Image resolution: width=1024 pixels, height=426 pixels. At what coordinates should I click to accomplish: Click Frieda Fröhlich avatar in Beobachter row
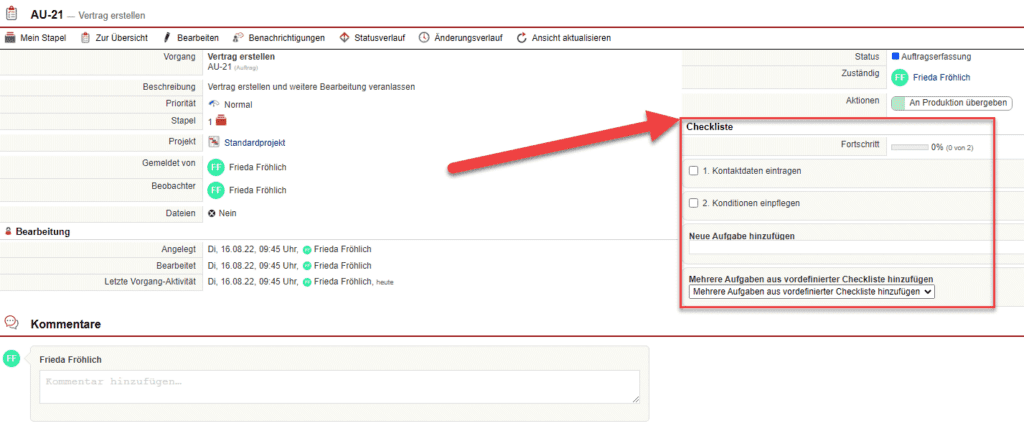216,190
